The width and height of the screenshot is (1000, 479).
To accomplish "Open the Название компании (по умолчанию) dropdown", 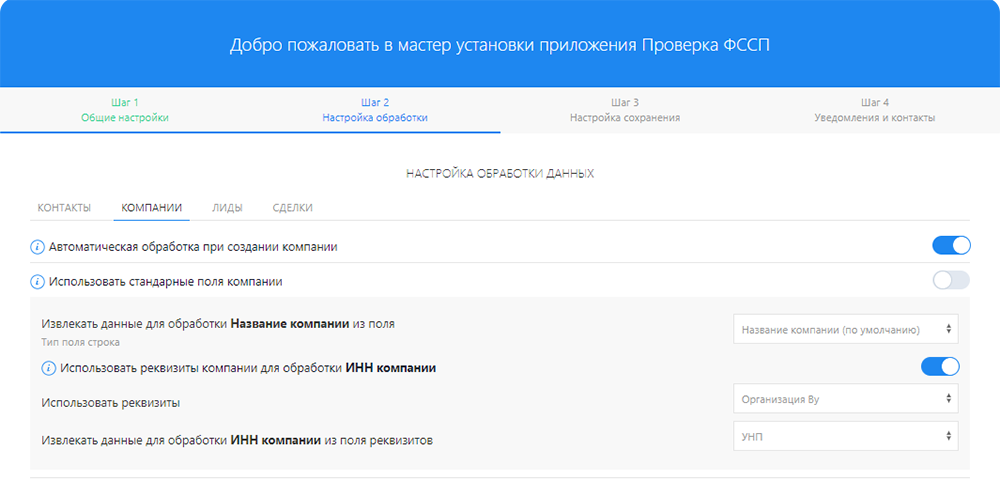I will click(x=845, y=329).
